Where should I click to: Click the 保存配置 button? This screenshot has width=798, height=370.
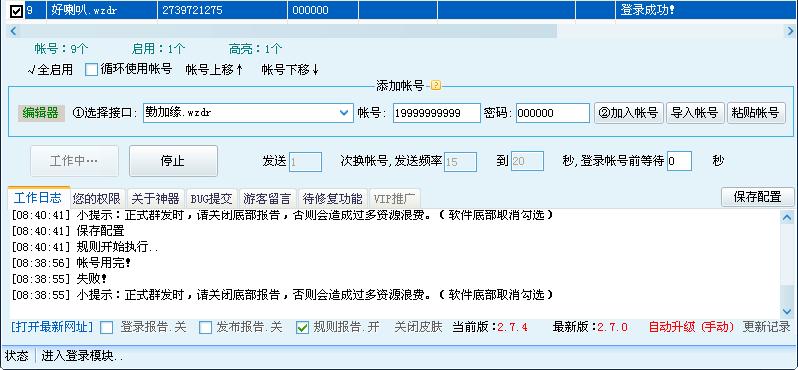[x=757, y=197]
